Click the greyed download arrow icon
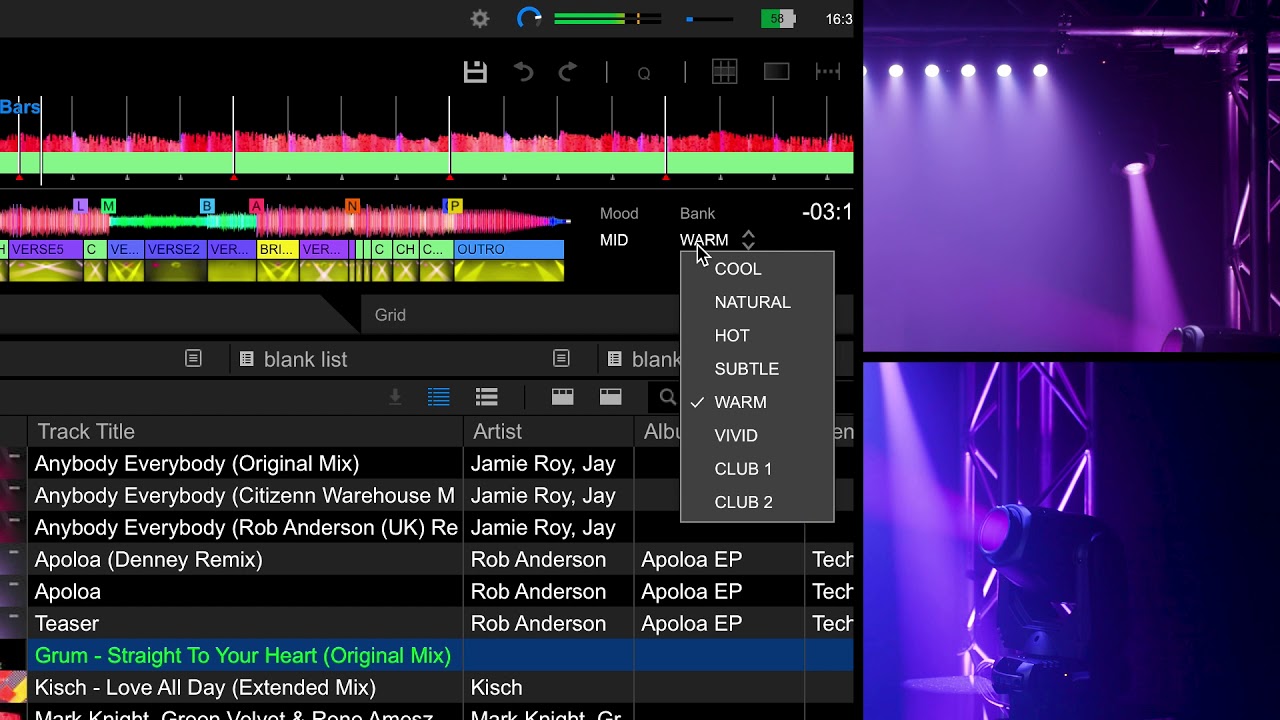The width and height of the screenshot is (1280, 720). point(395,397)
